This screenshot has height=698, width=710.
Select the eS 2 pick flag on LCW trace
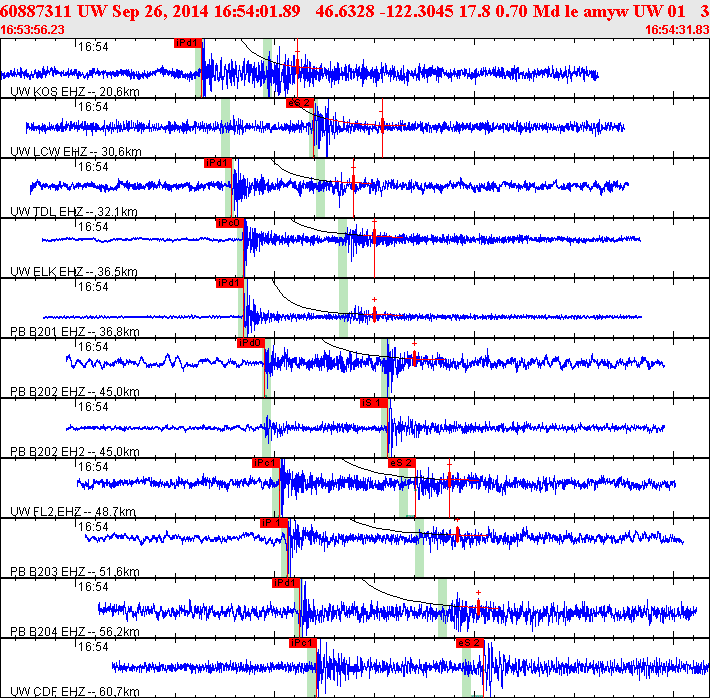300,103
